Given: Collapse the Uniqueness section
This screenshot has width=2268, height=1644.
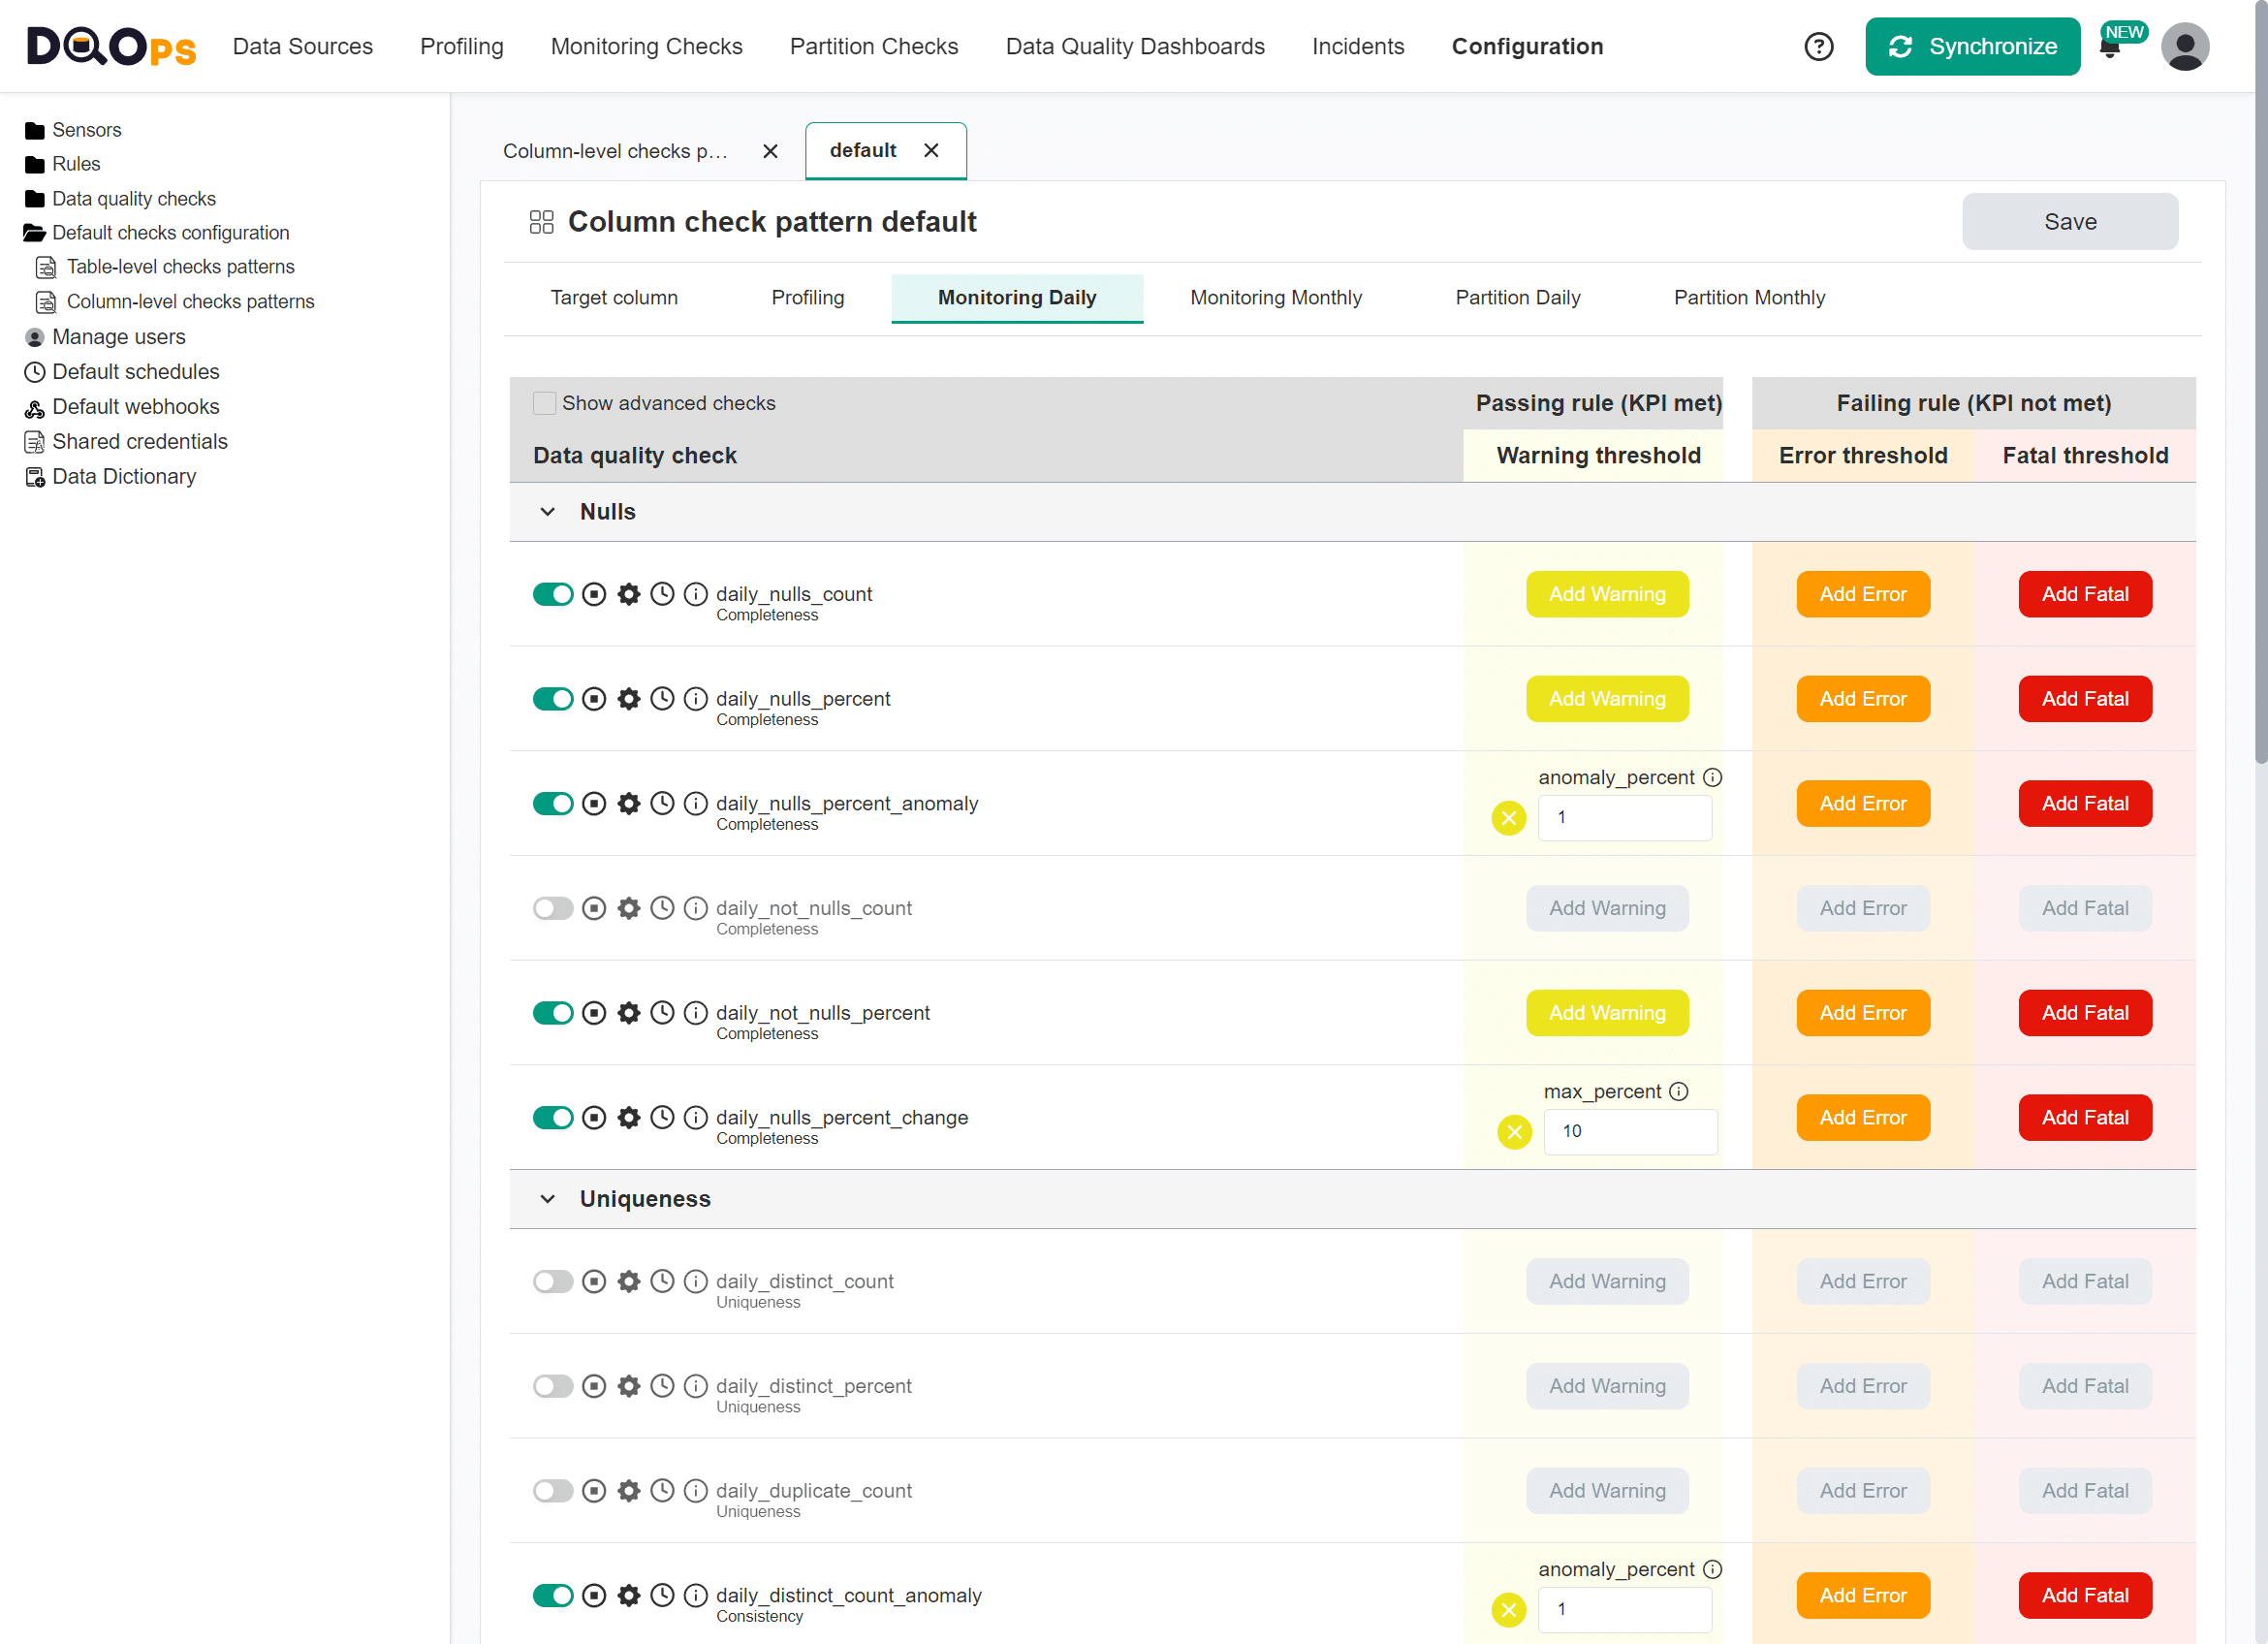Looking at the screenshot, I should coord(547,1198).
